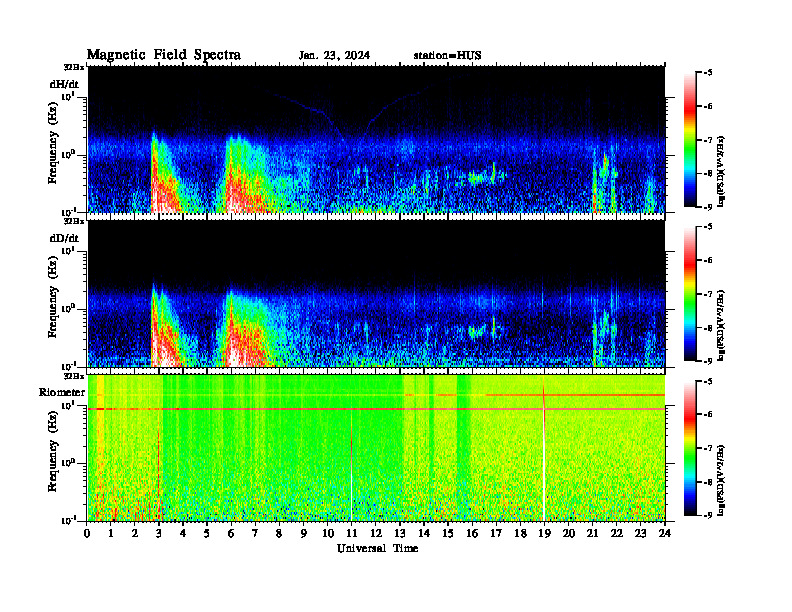Click hour '11' on the time axis

tap(352, 533)
